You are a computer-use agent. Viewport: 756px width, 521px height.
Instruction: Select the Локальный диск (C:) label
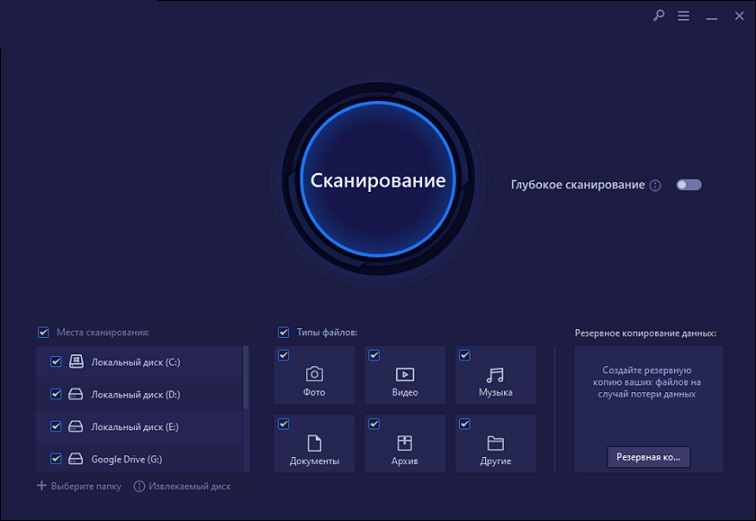click(x=136, y=362)
